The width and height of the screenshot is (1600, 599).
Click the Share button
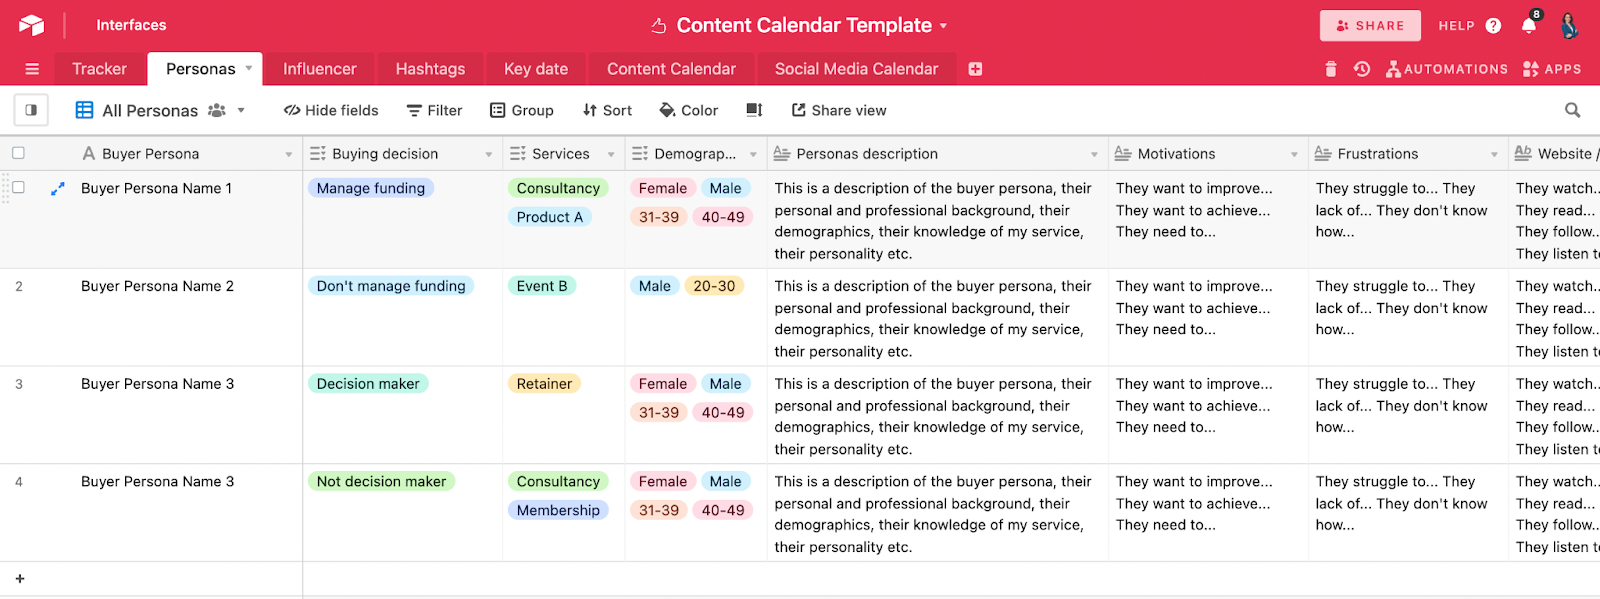click(1370, 26)
